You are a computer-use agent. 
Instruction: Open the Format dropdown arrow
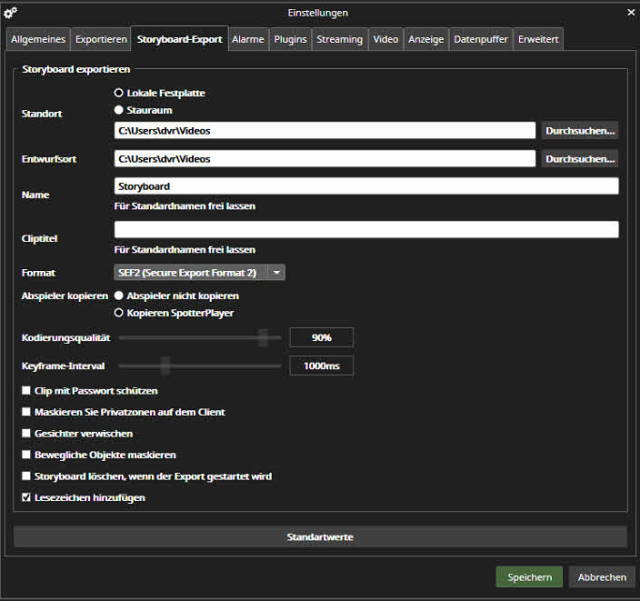pos(277,272)
